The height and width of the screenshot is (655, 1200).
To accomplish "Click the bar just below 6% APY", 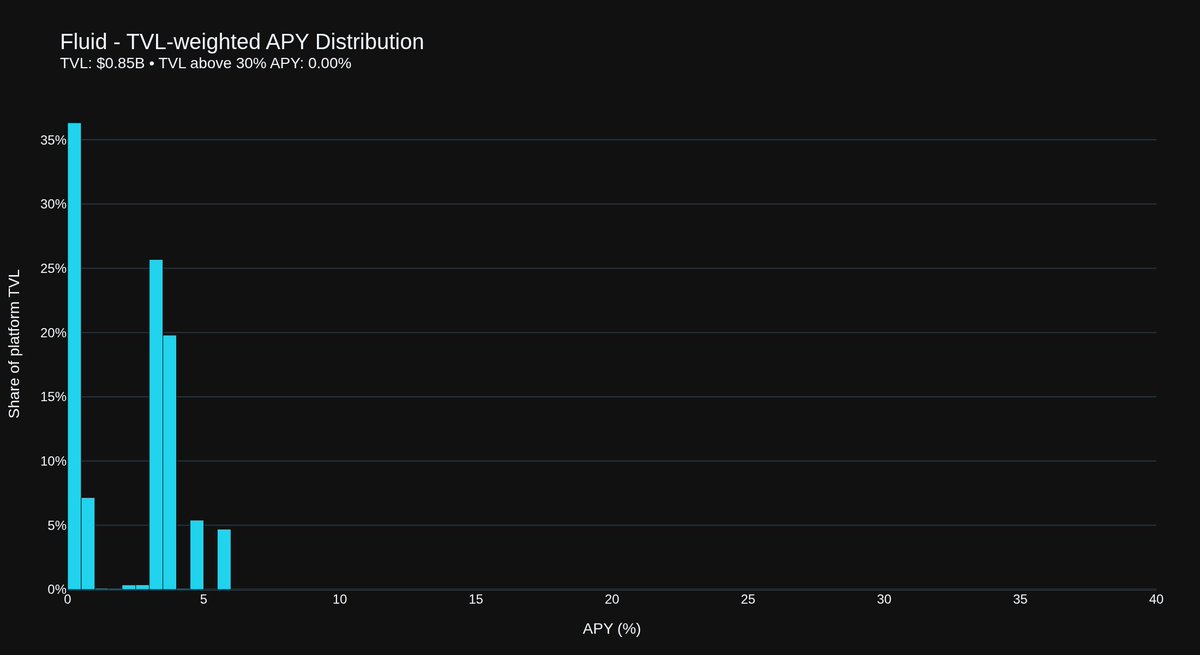I will pos(224,559).
